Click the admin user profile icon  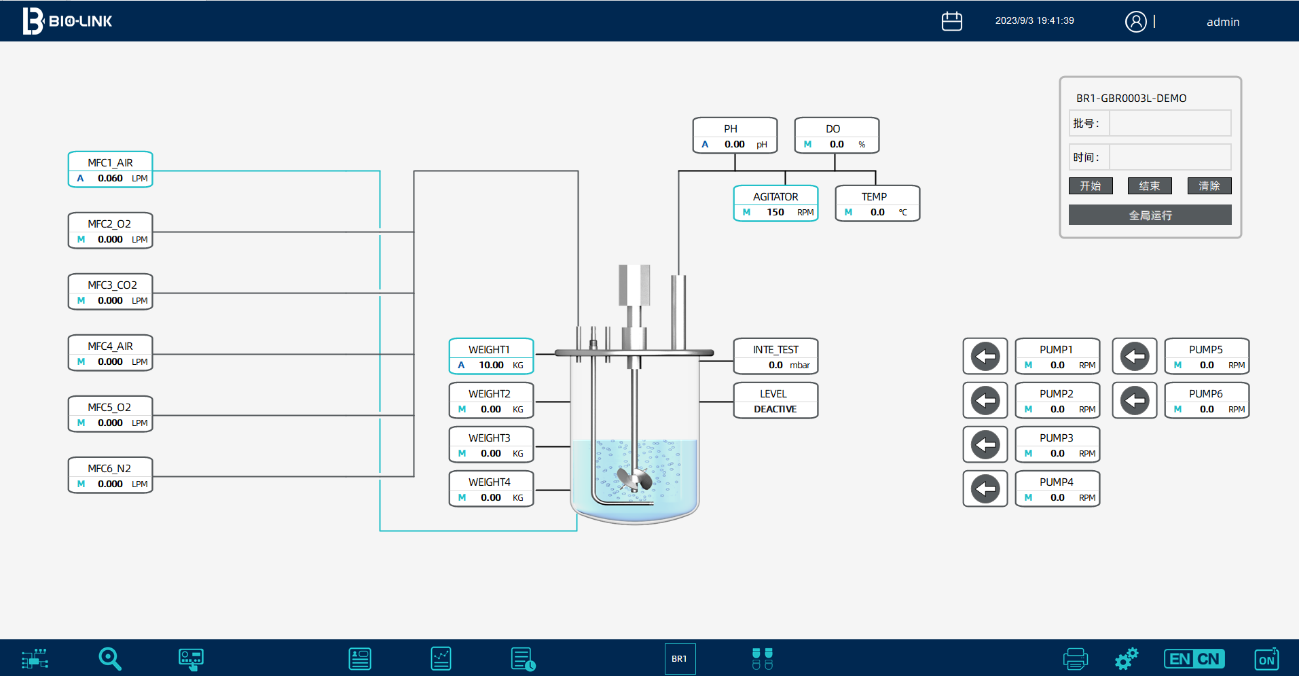[x=1136, y=21]
